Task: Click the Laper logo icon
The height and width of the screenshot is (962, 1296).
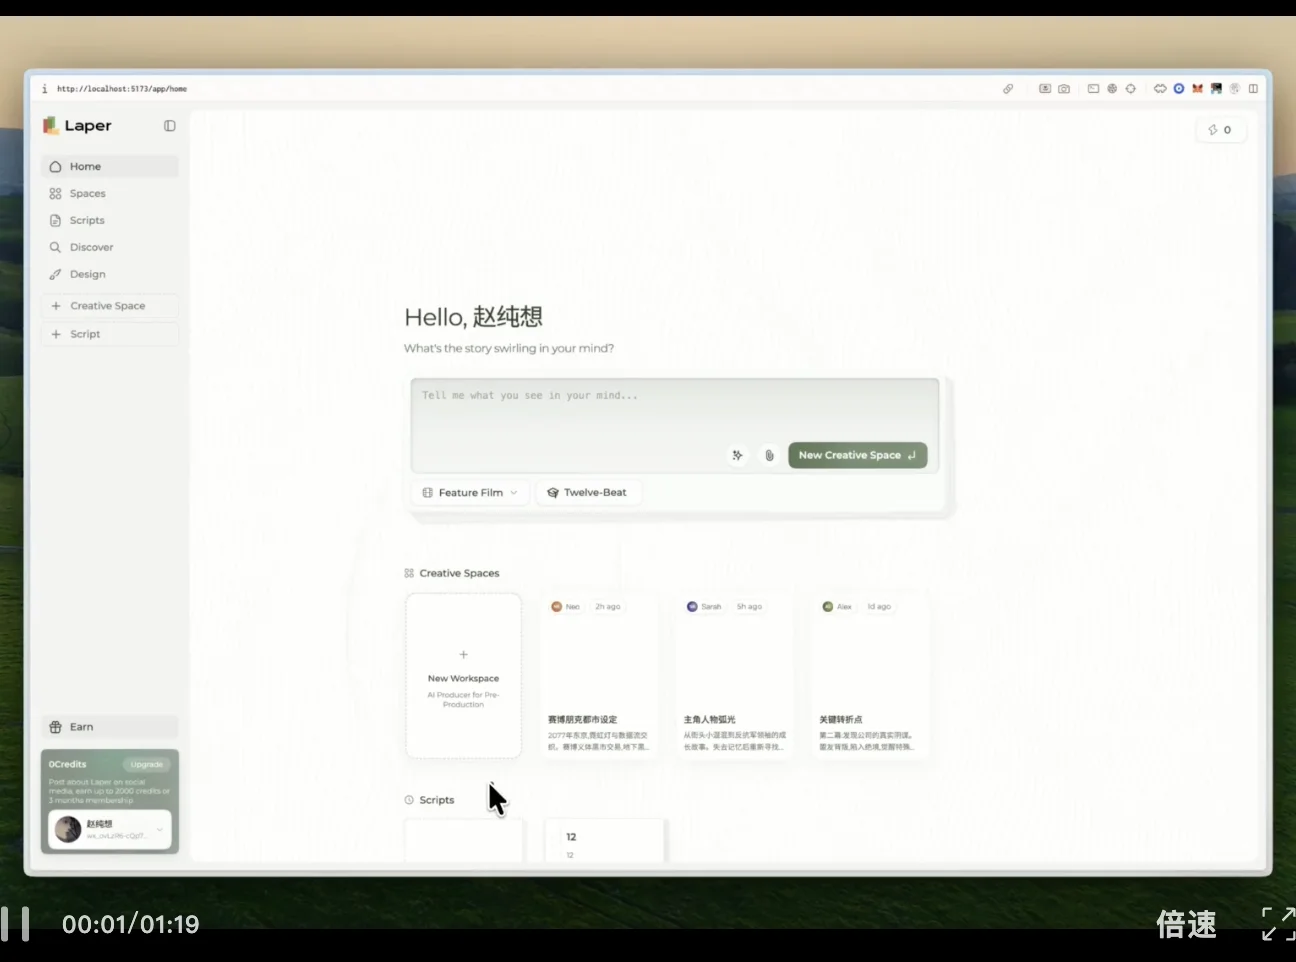Action: (51, 125)
